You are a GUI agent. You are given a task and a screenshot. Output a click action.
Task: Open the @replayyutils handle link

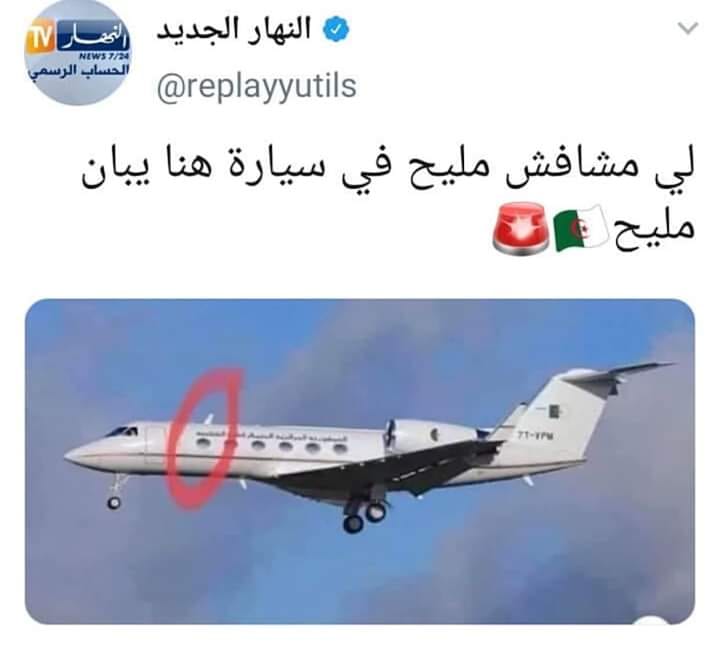[257, 86]
